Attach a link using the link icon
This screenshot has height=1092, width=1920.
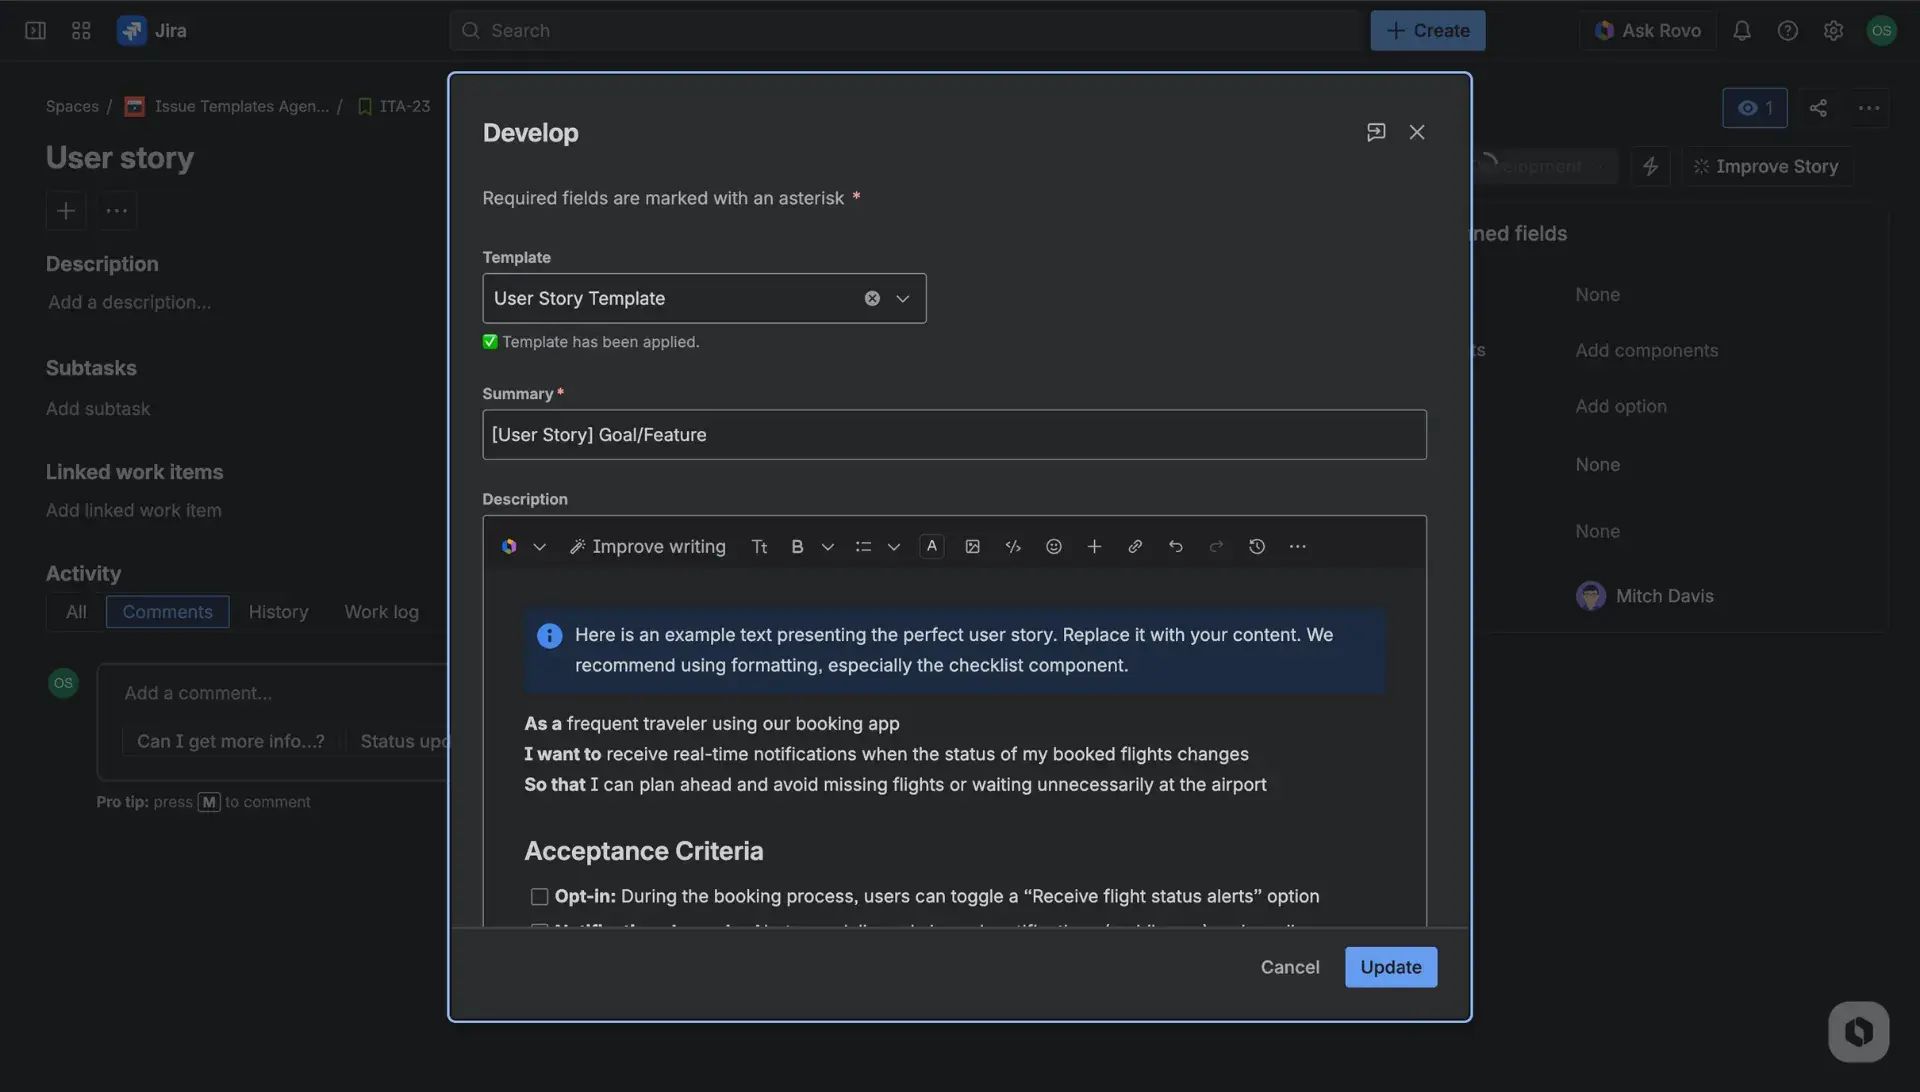(x=1135, y=546)
